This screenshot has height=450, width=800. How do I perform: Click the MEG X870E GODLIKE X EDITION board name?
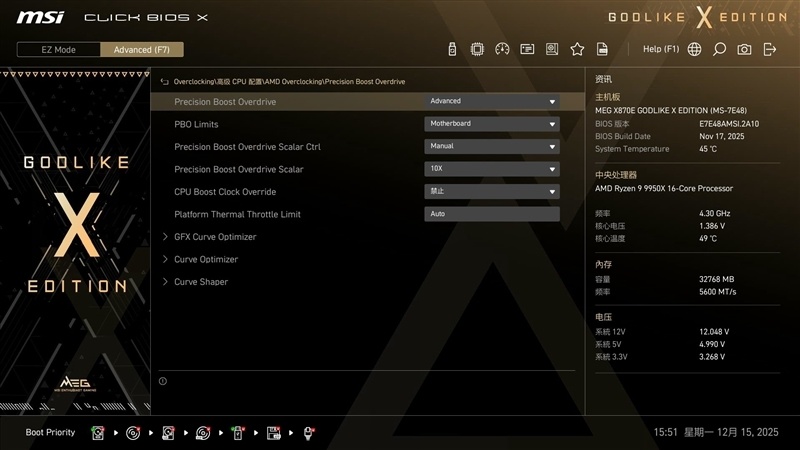click(x=671, y=110)
